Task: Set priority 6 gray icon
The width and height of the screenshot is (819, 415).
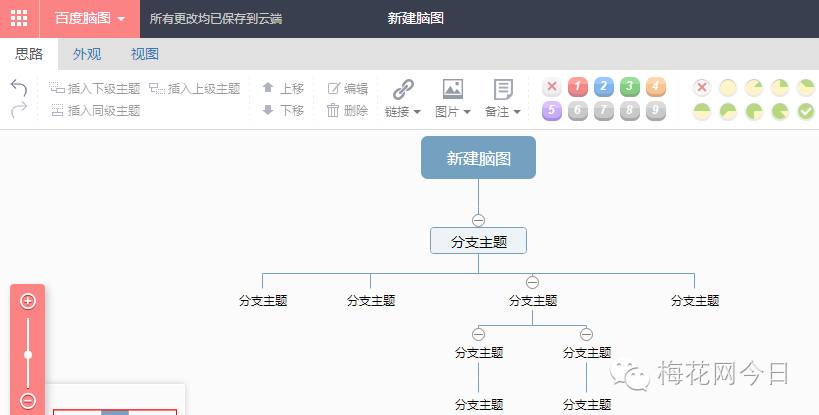Action: [578, 111]
